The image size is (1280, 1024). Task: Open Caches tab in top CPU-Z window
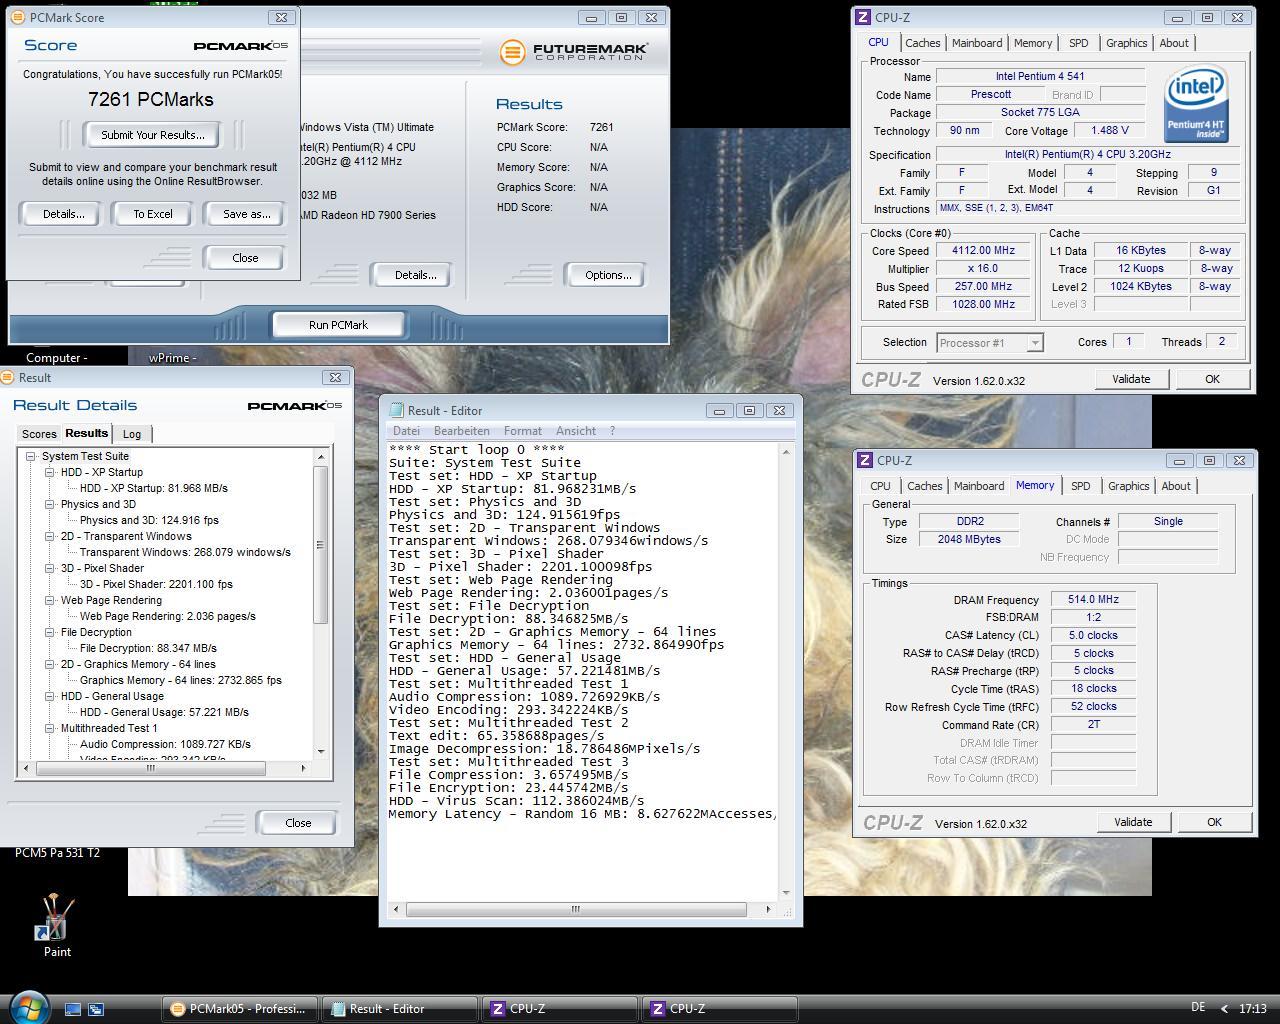(x=922, y=43)
